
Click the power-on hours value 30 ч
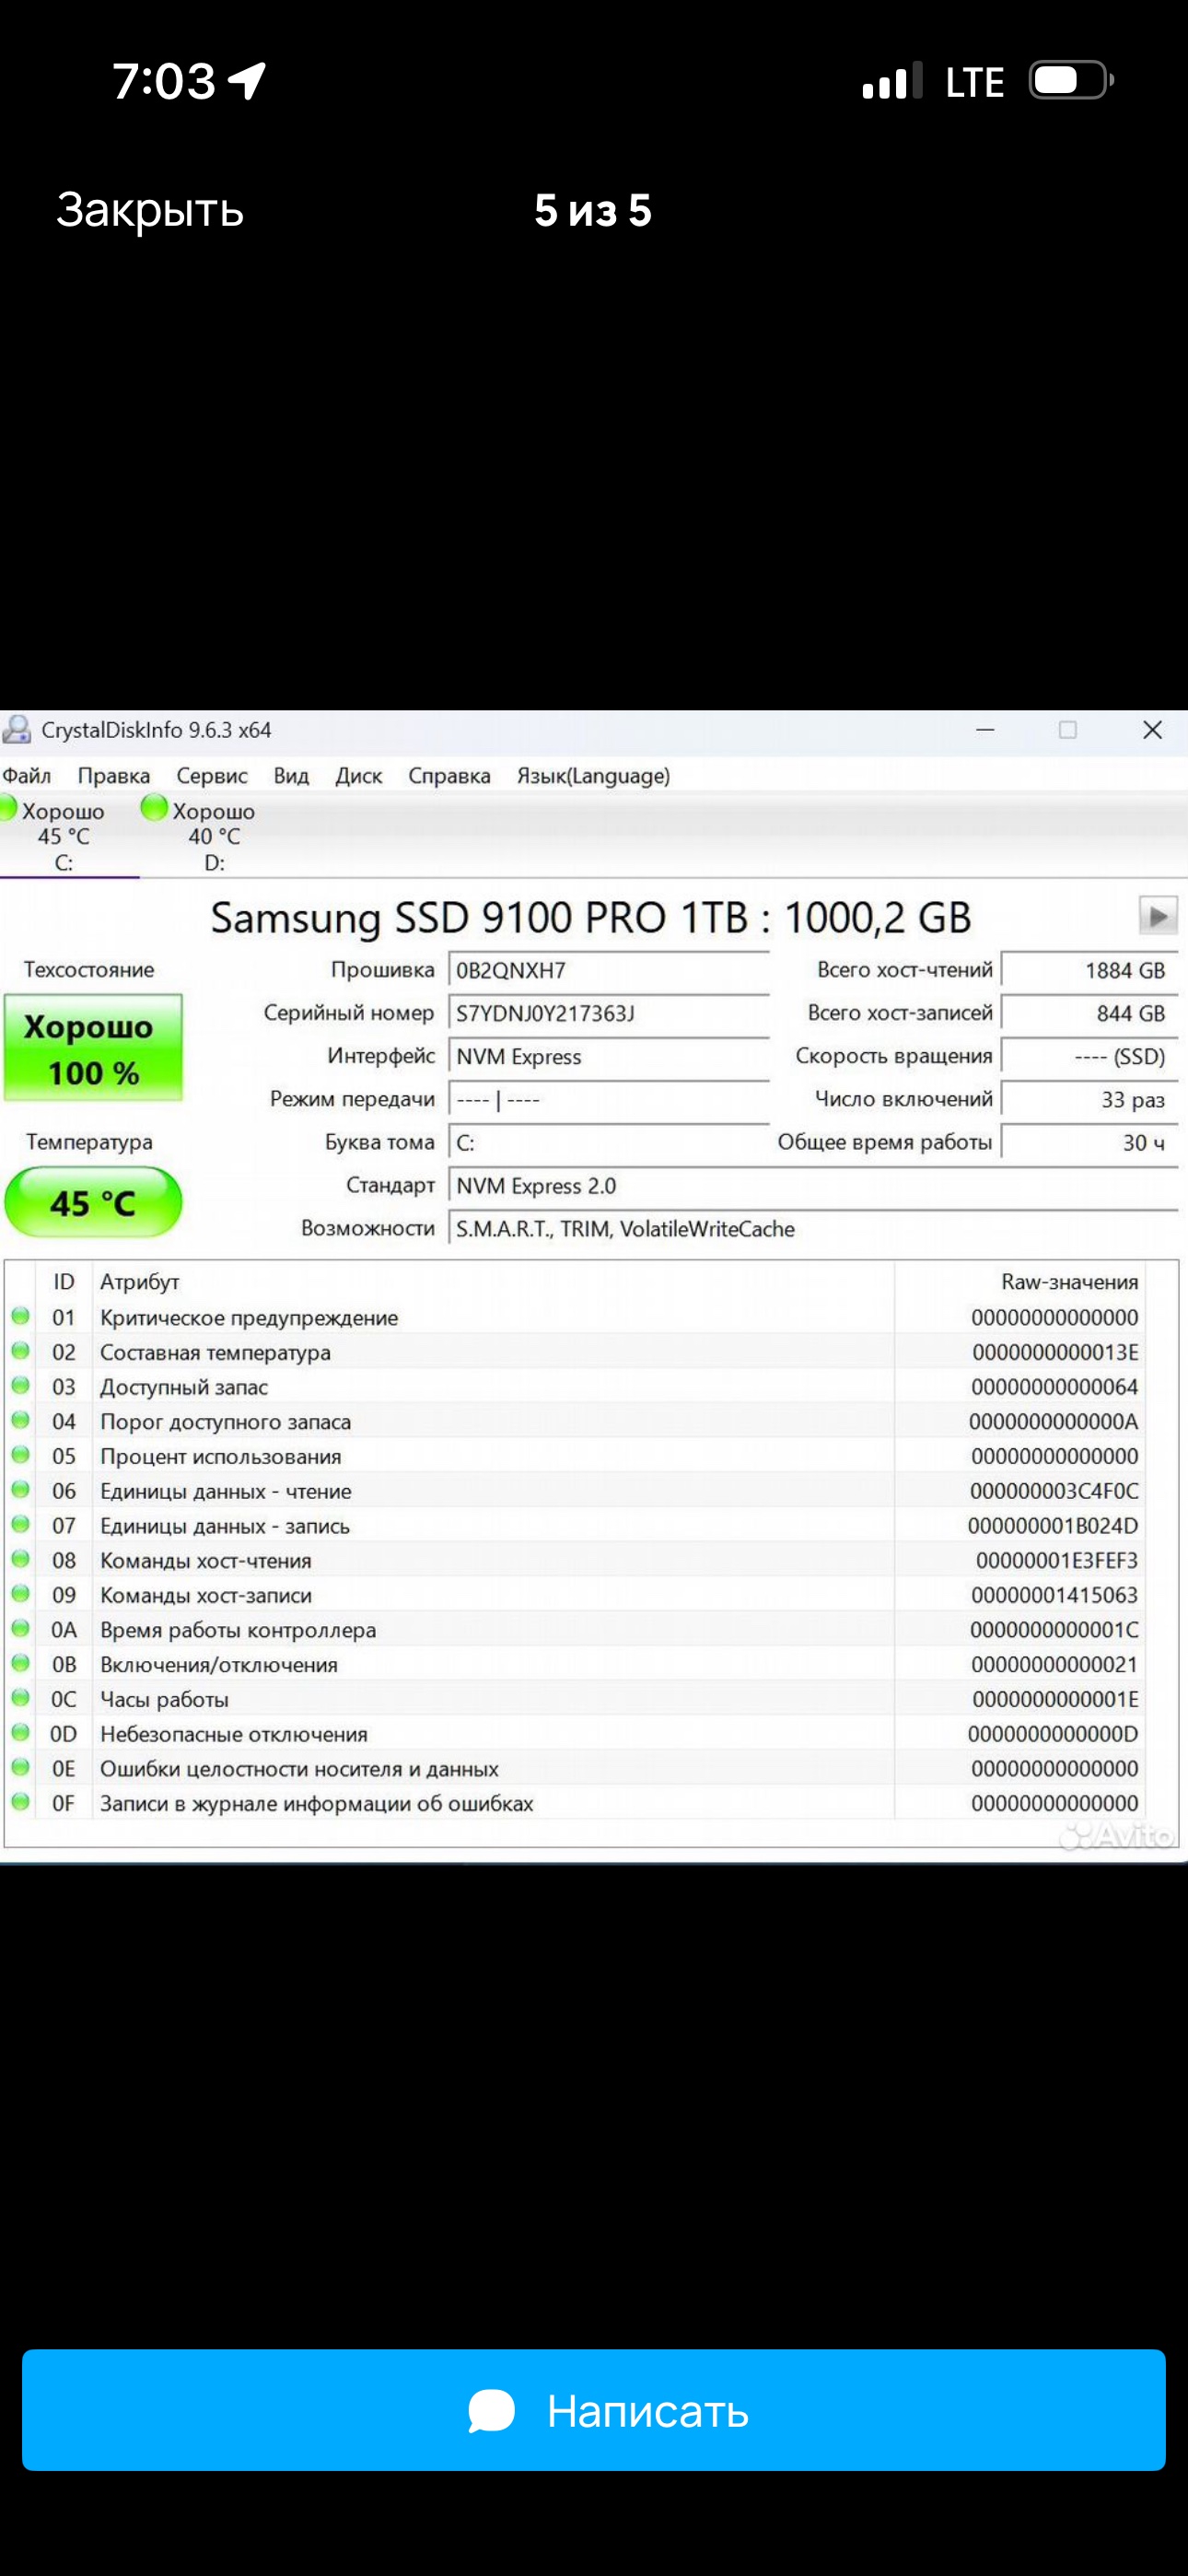tap(1089, 1142)
